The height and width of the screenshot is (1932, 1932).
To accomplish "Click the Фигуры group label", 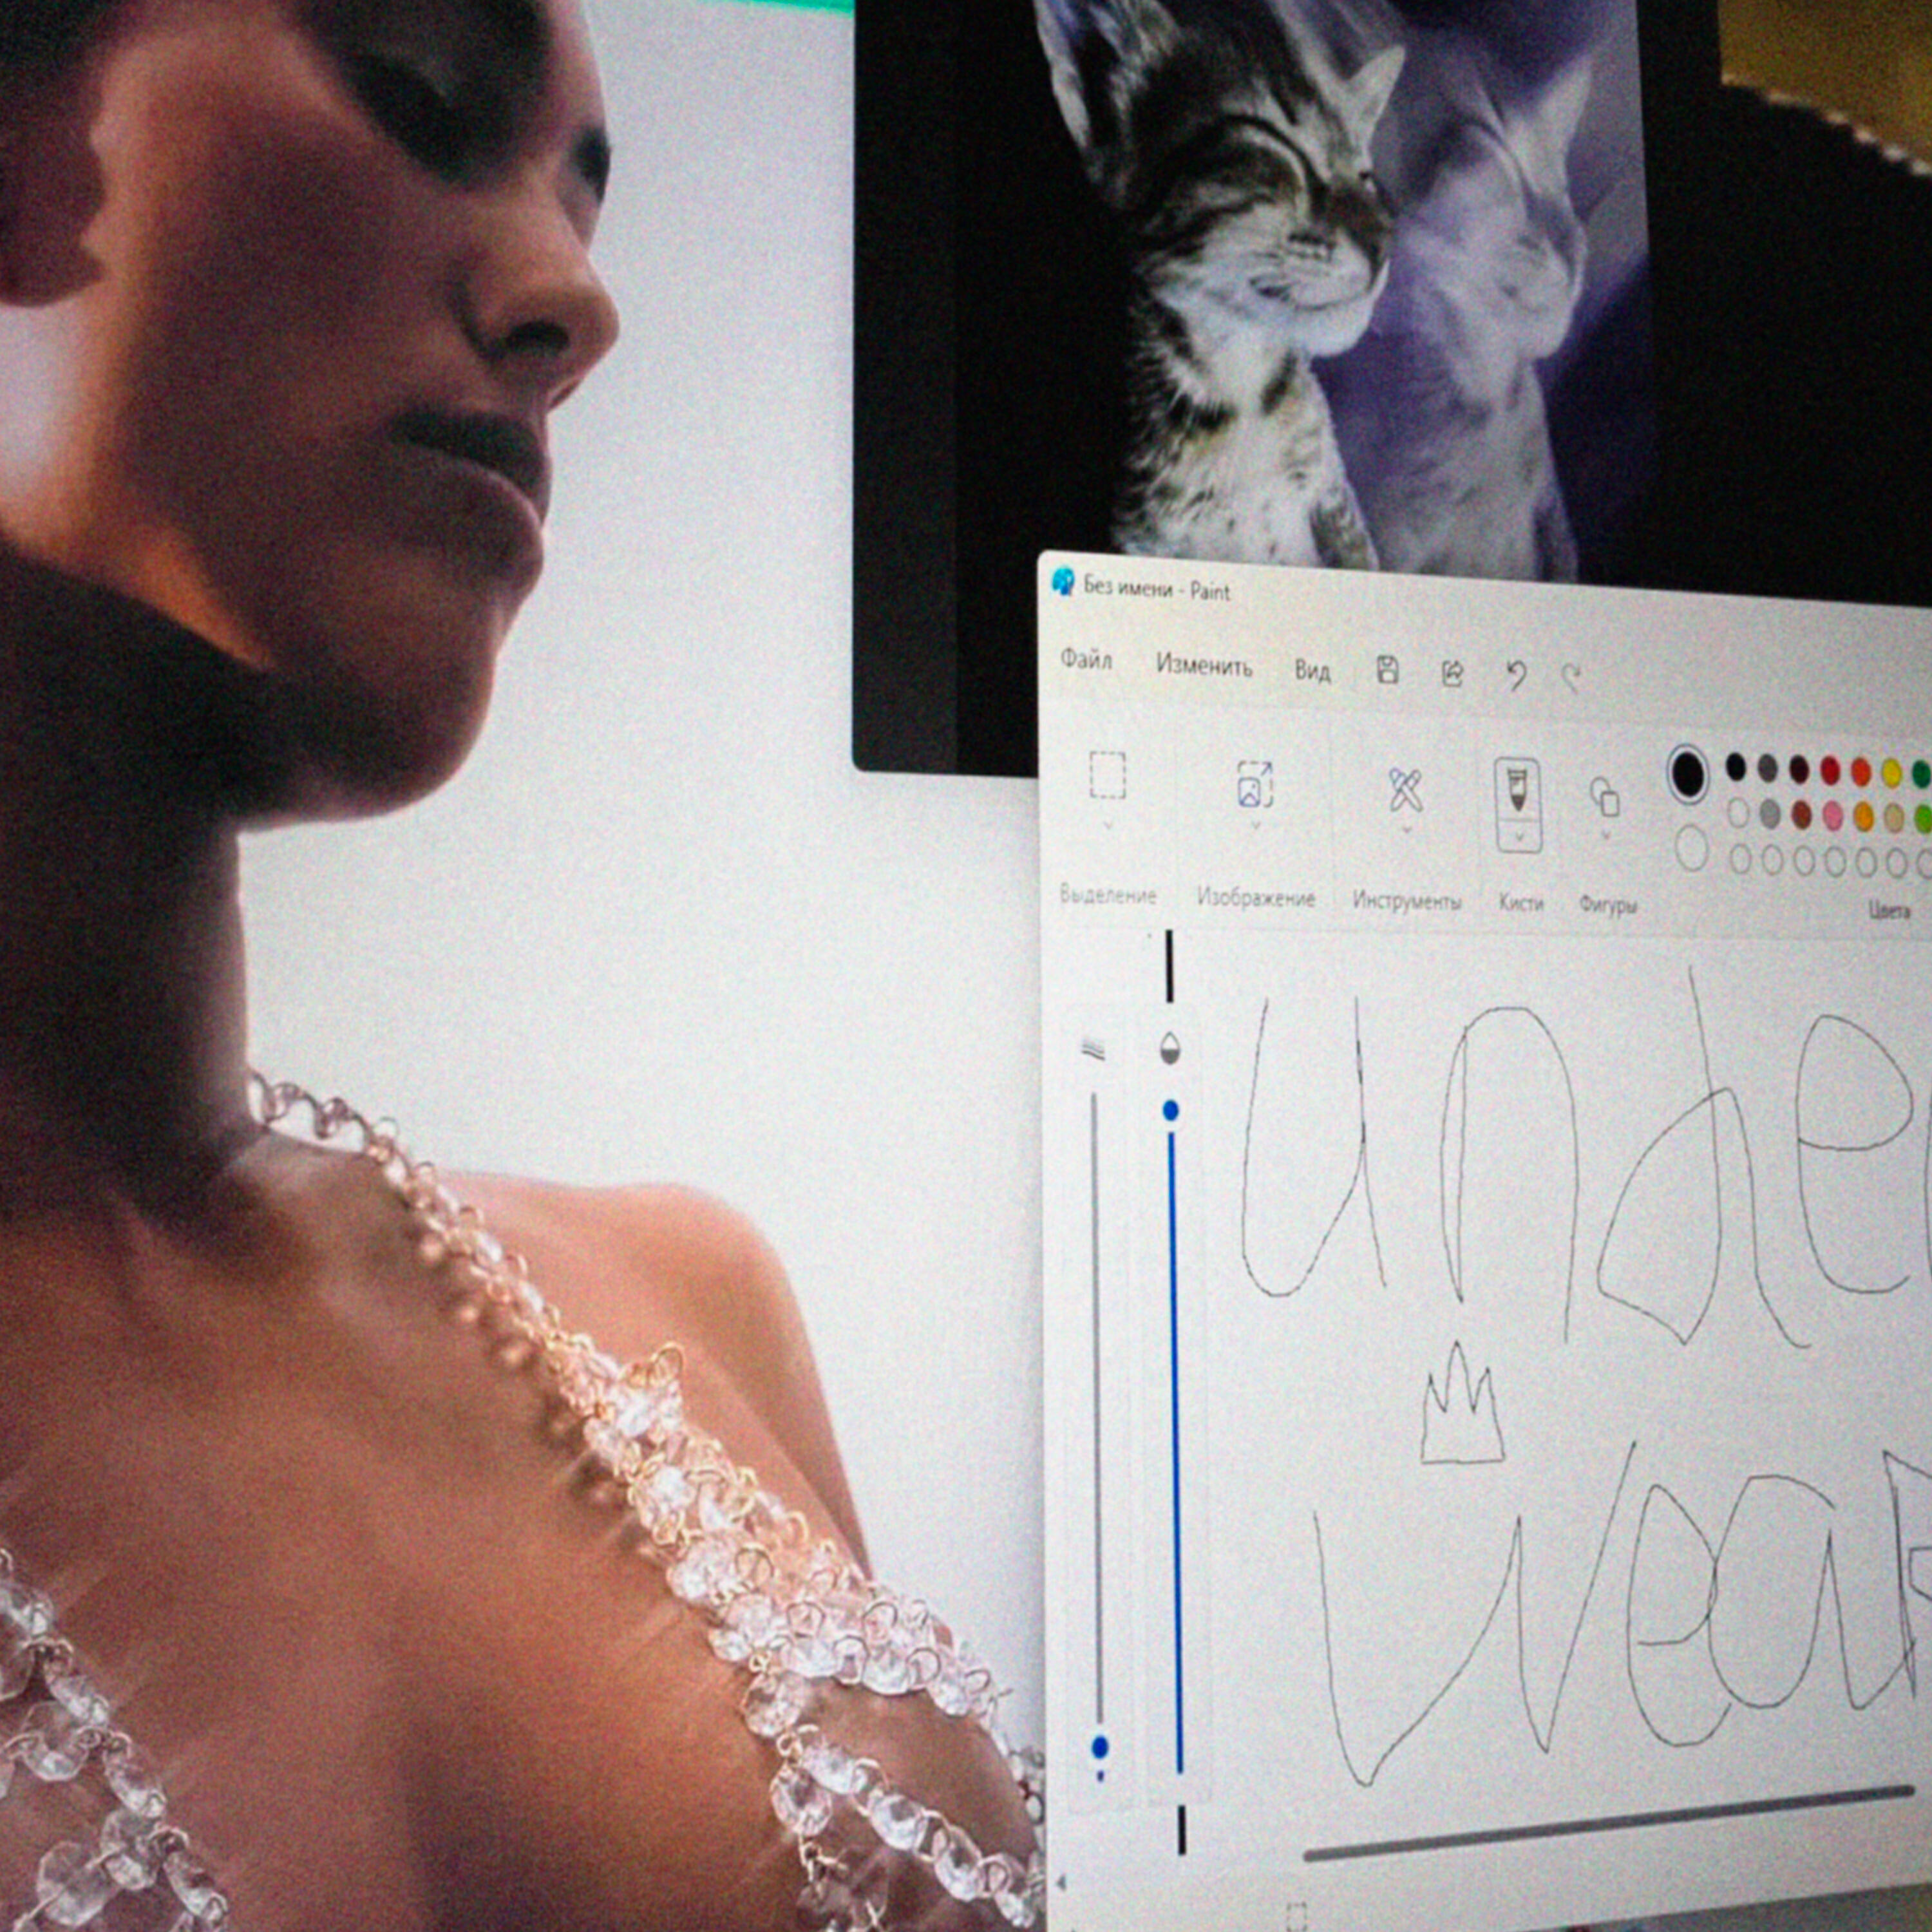I will [1607, 905].
